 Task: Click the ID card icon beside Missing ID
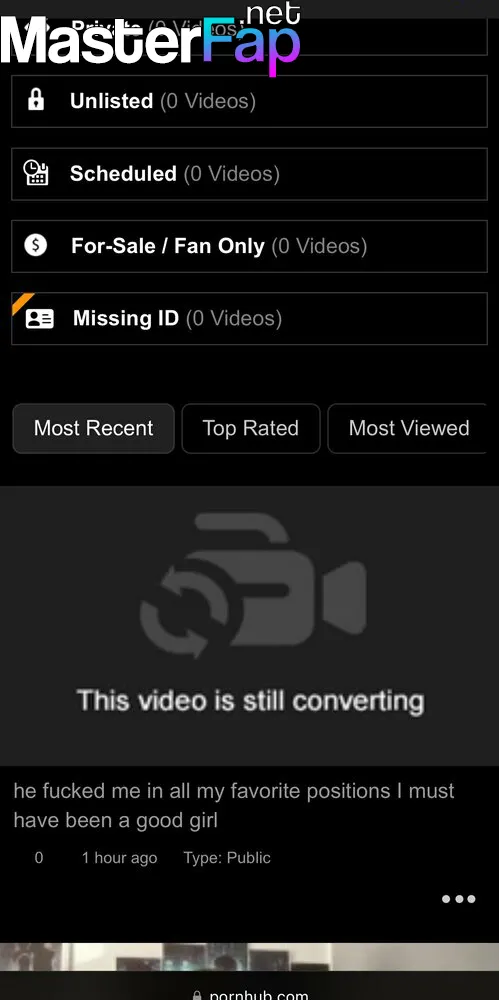point(40,318)
